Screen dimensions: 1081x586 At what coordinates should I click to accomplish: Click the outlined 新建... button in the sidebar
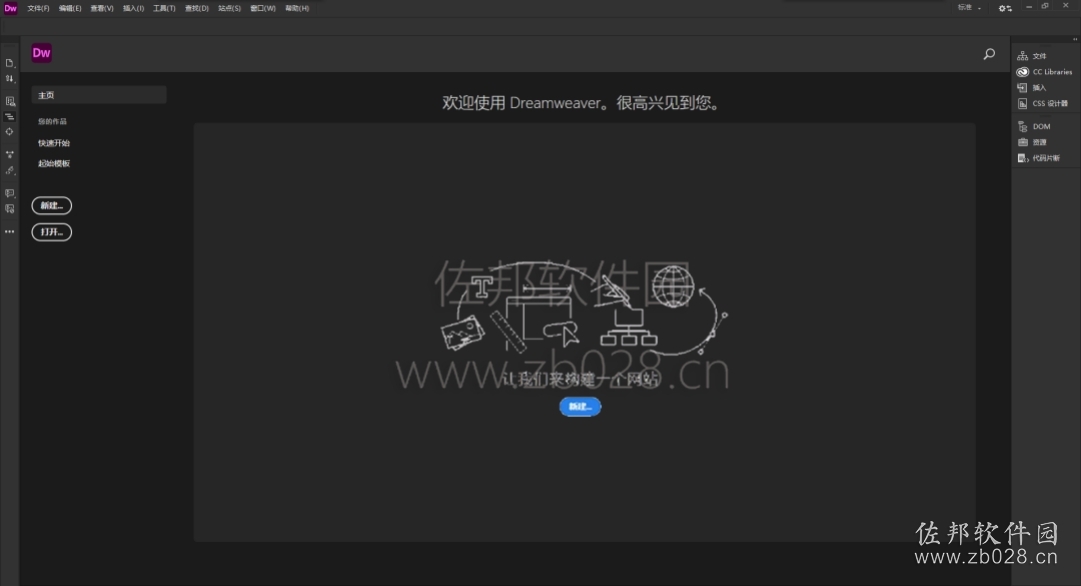52,205
